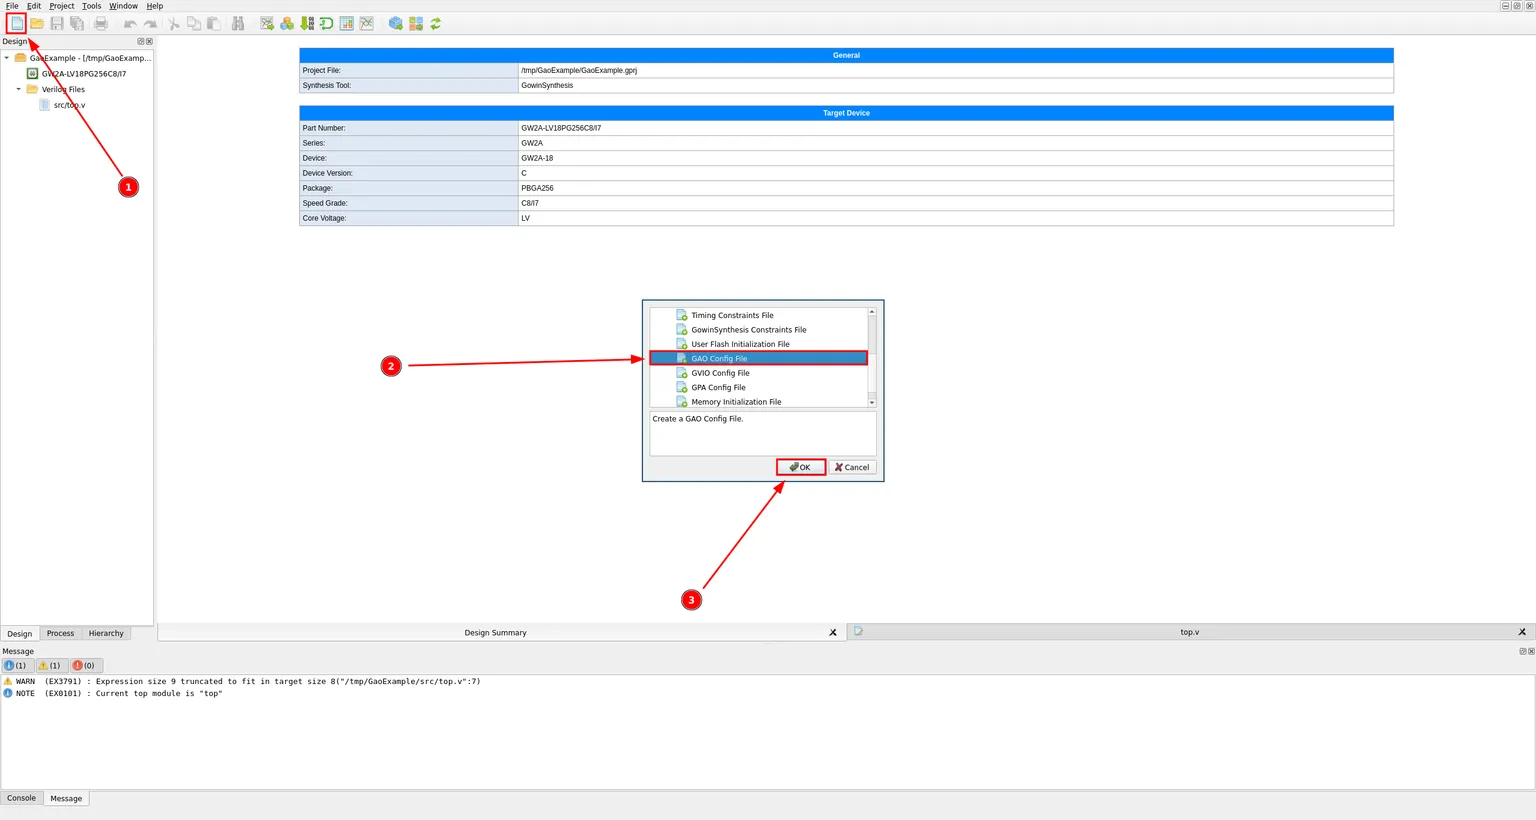Click the green looping arrow toolbar icon
The image size is (1536, 820).
pos(327,23)
